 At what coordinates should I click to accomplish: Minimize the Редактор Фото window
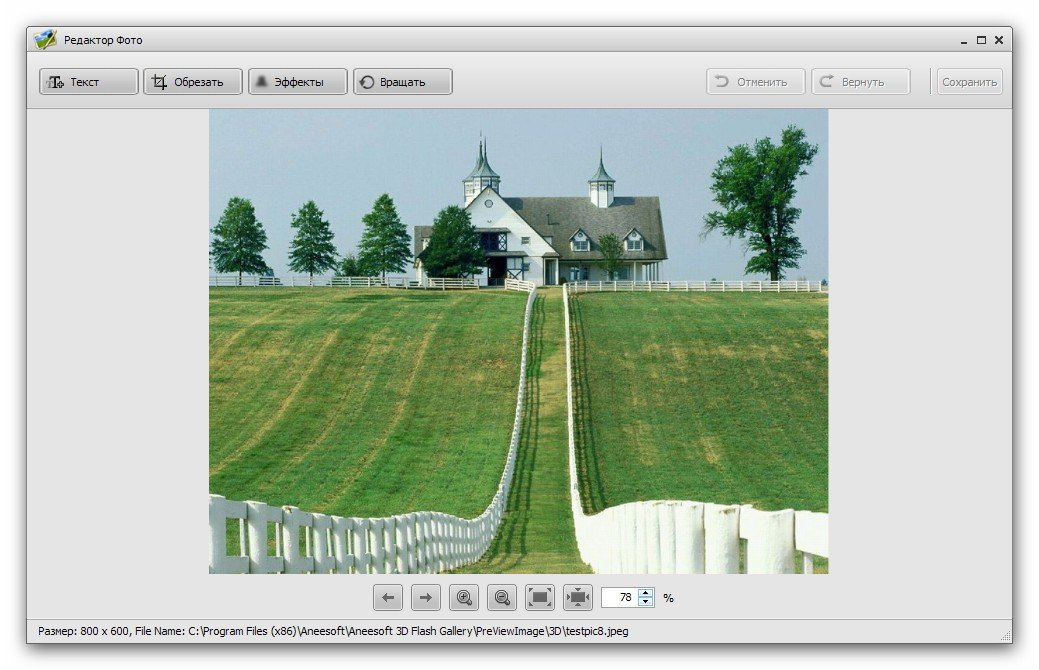pyautogui.click(x=964, y=40)
